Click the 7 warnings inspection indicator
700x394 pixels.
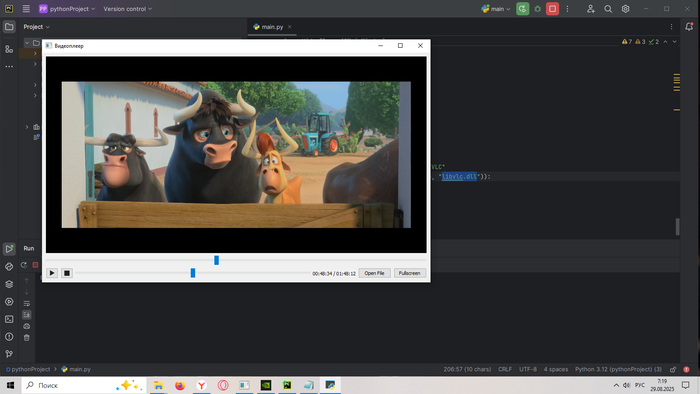click(627, 41)
